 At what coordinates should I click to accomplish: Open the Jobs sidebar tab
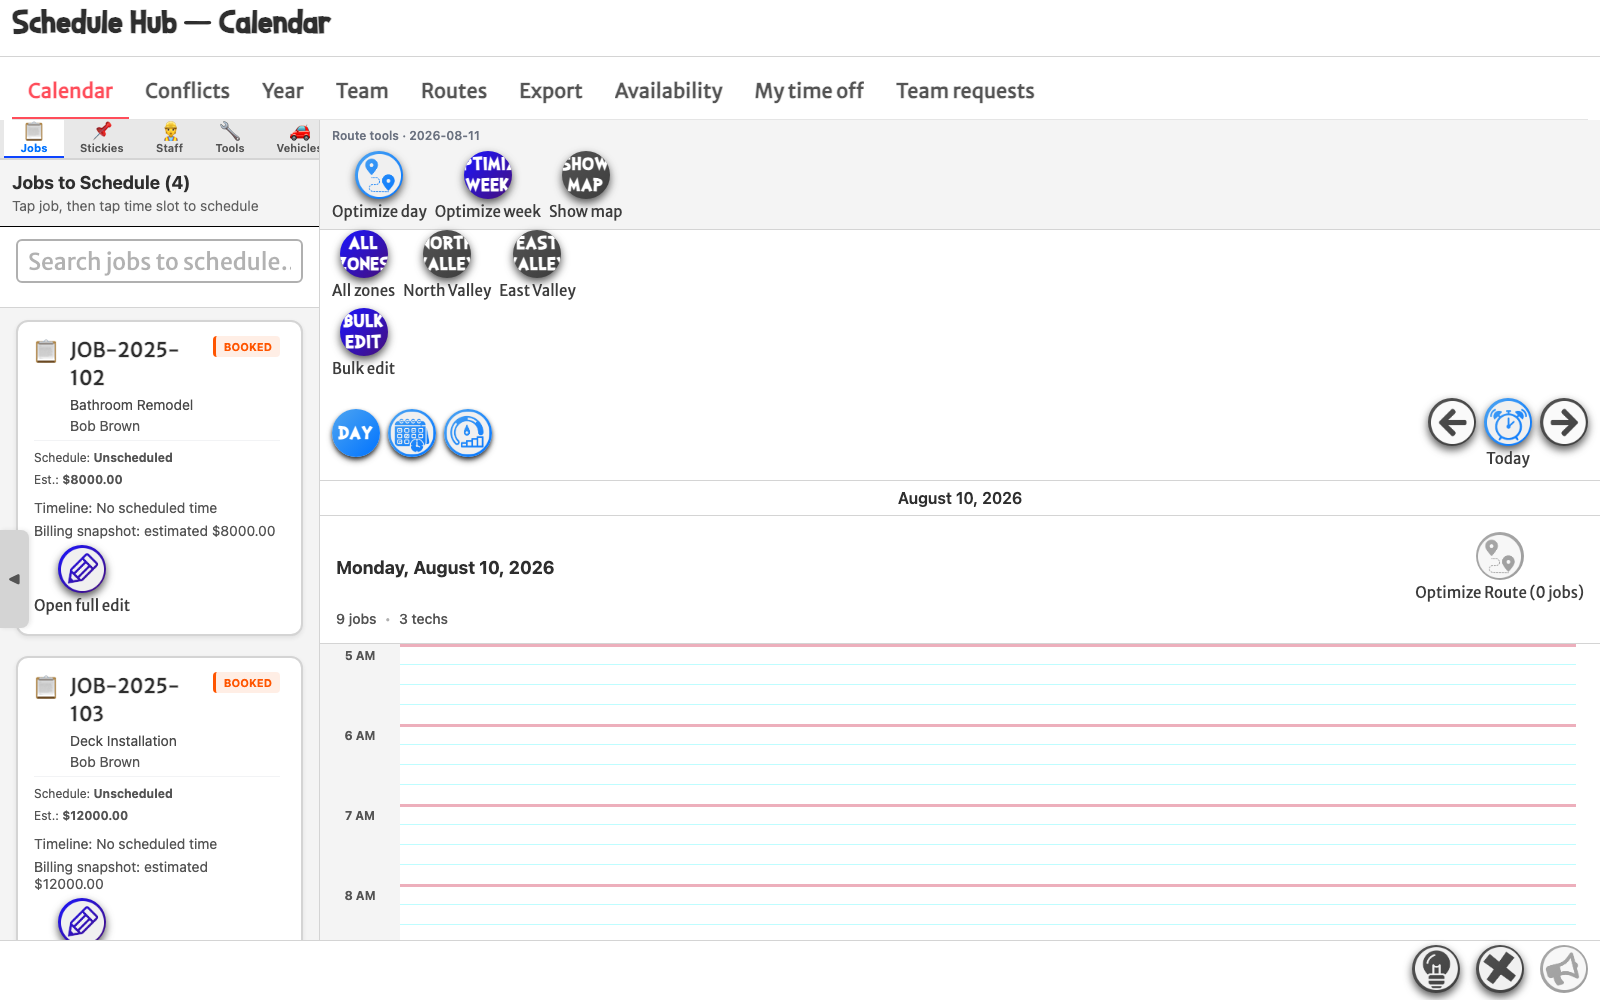[x=34, y=138]
